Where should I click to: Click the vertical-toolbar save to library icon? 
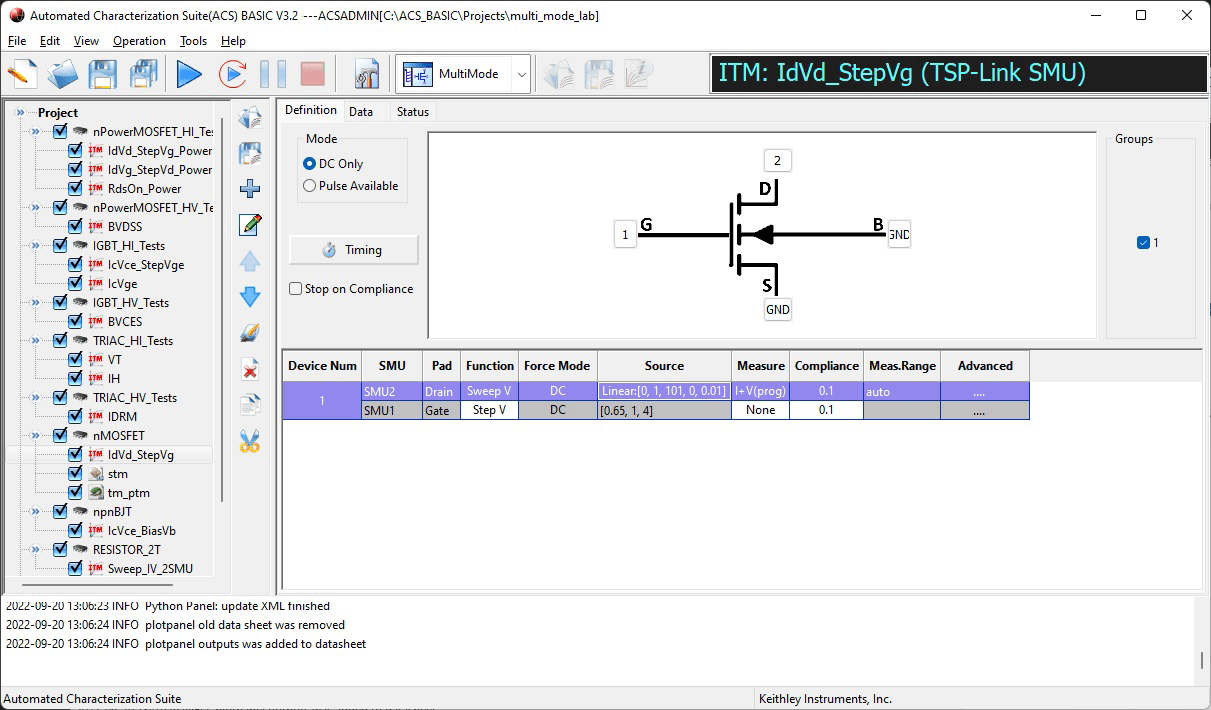click(x=250, y=153)
